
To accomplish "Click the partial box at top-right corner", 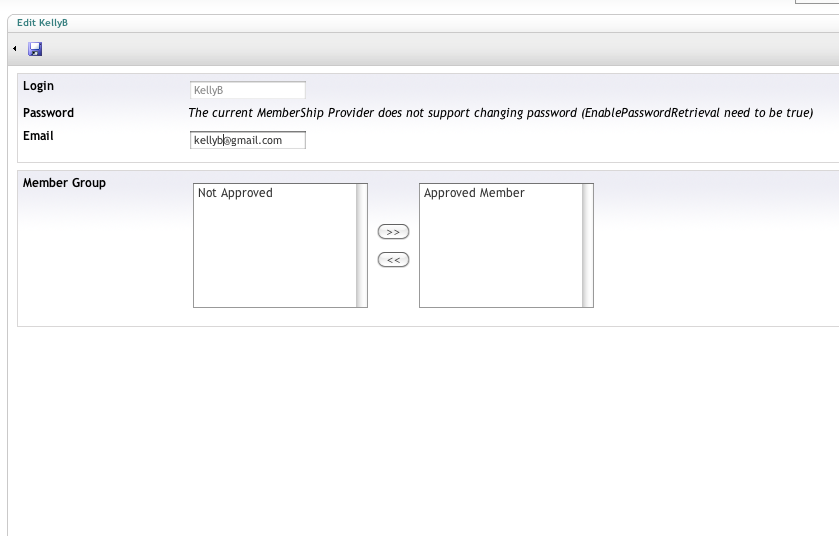I will tap(816, 2).
